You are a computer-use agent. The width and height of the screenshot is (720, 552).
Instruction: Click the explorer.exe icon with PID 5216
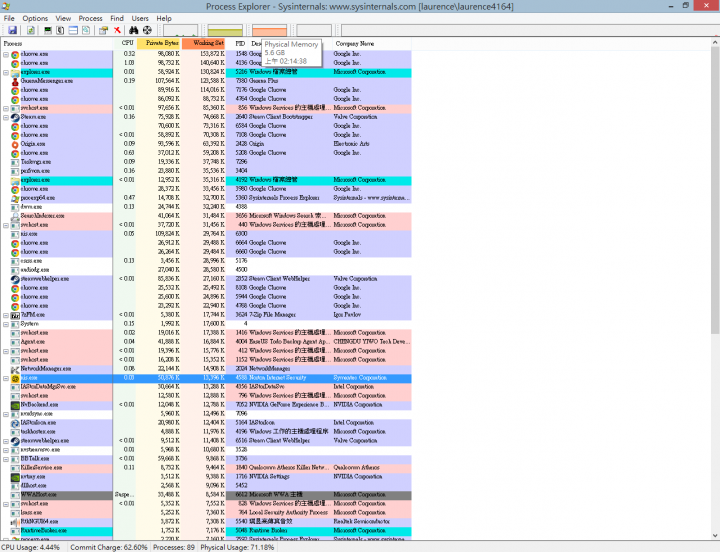coord(15,73)
